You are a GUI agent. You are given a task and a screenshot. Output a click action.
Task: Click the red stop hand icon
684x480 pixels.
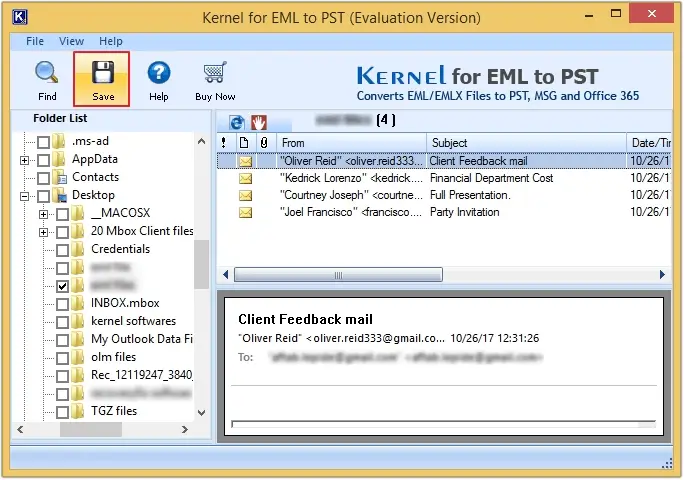click(259, 123)
